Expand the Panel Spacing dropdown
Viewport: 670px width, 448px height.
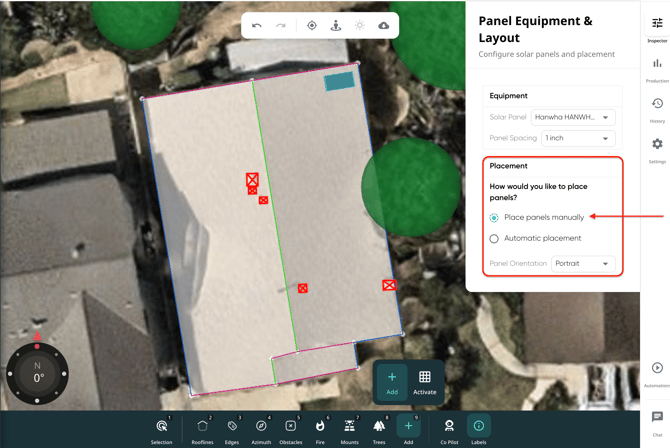click(x=578, y=138)
